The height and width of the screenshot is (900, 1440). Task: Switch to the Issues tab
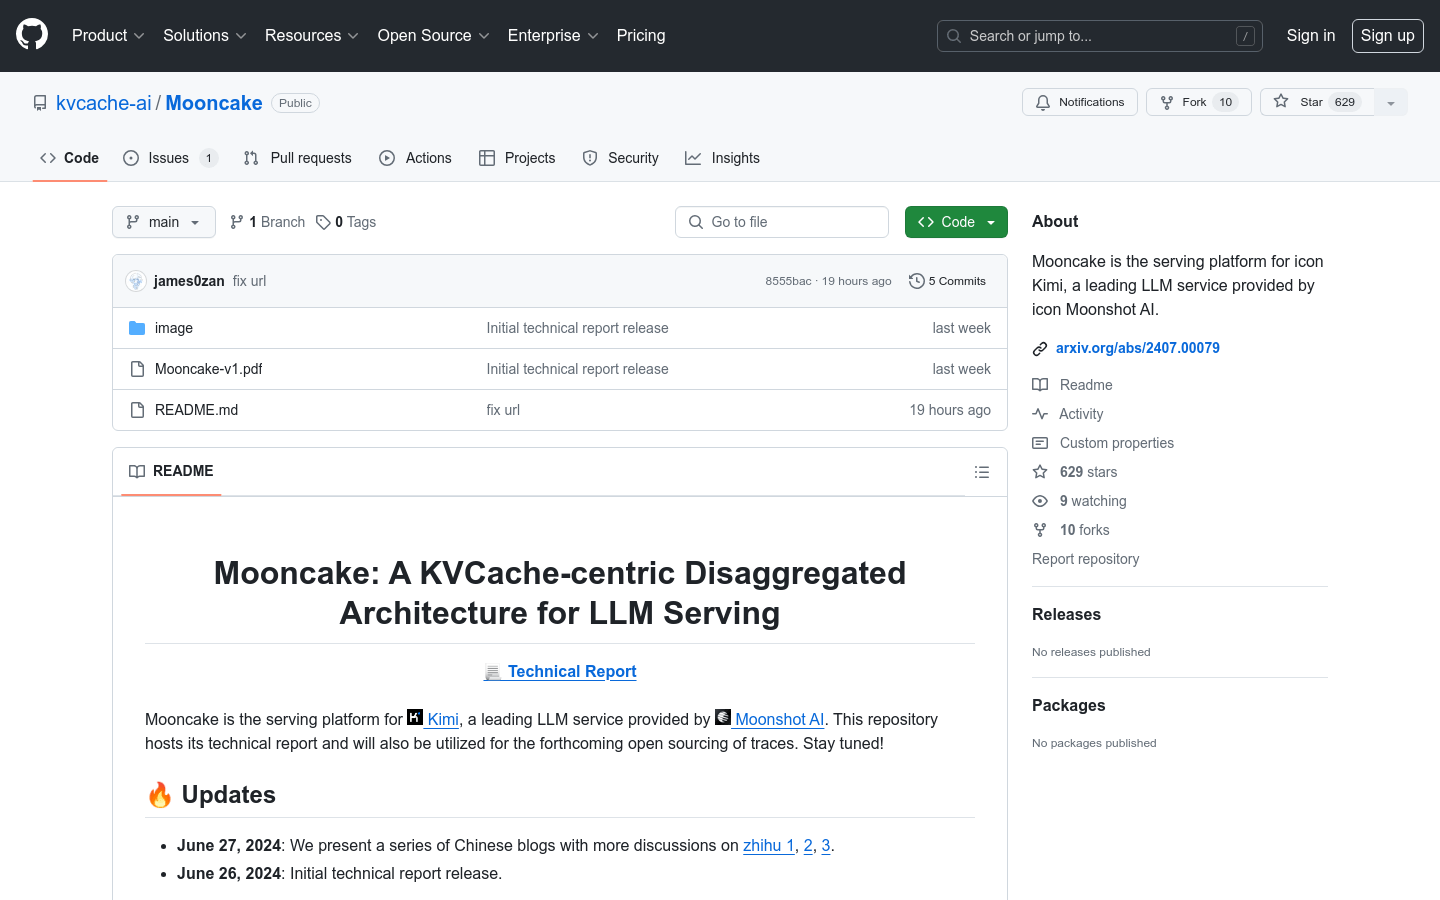tap(170, 158)
